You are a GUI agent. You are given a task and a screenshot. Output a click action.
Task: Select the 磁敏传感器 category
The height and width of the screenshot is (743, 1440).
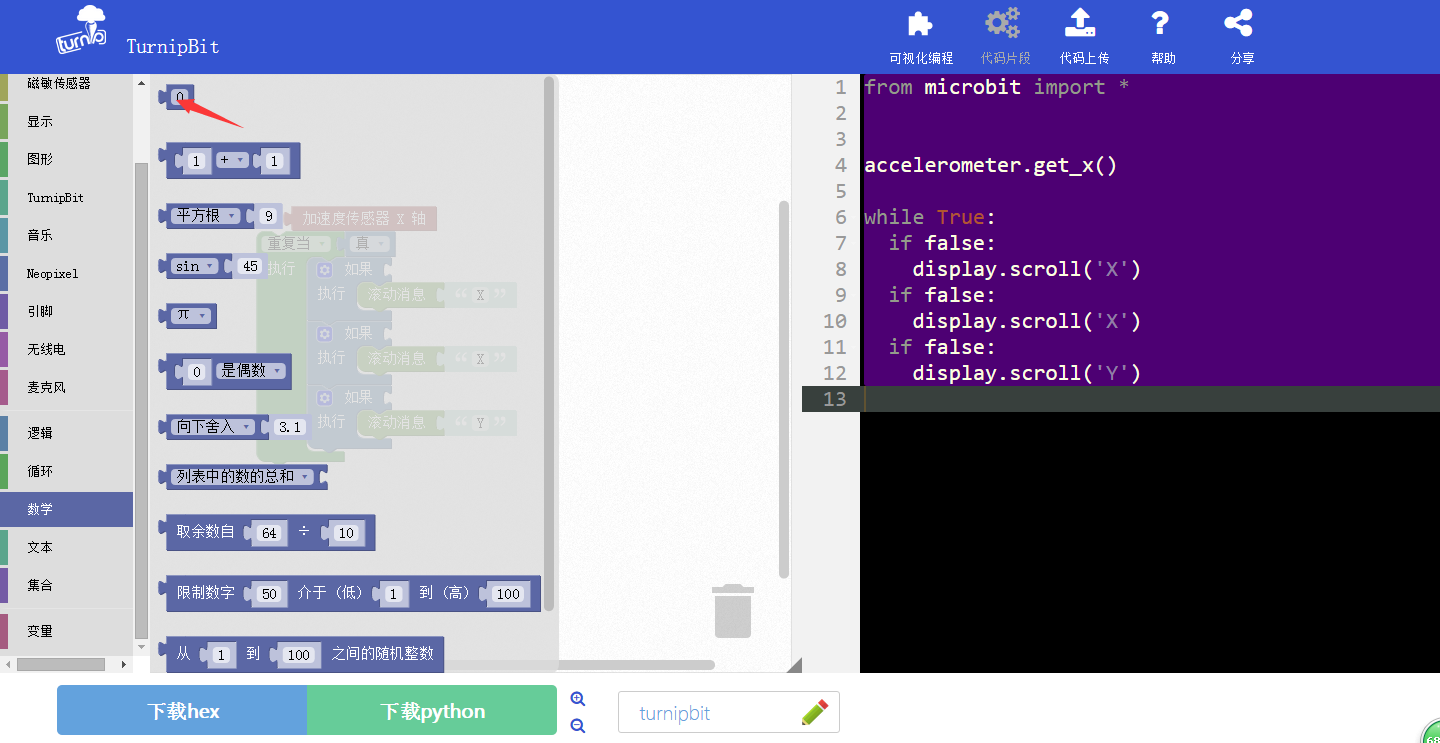(x=66, y=84)
